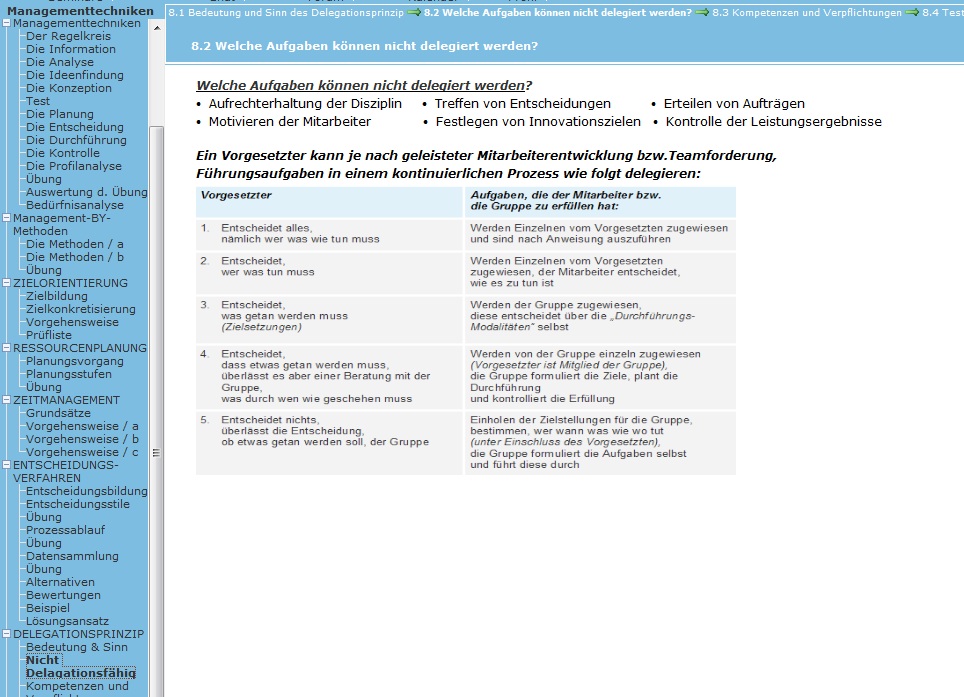Select Vorgehensweise / a
The width and height of the screenshot is (964, 697).
(x=82, y=426)
